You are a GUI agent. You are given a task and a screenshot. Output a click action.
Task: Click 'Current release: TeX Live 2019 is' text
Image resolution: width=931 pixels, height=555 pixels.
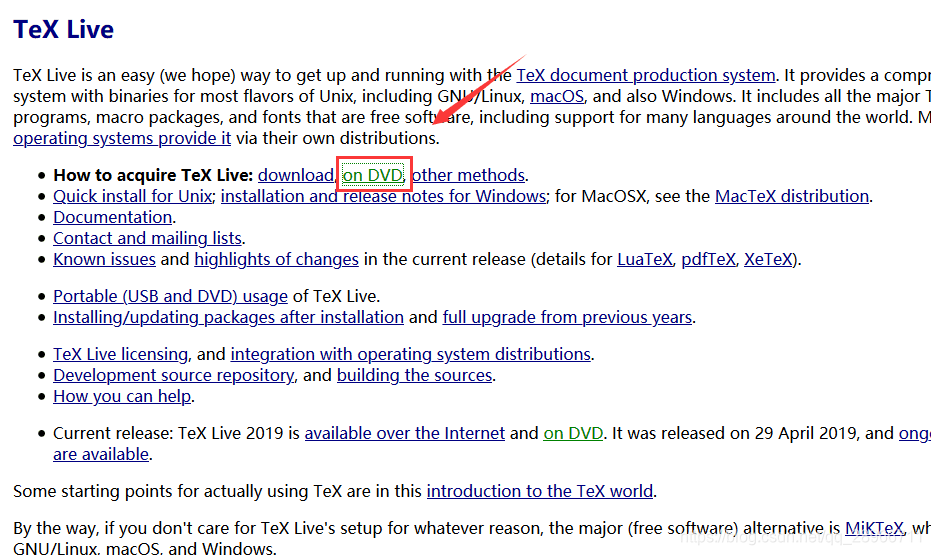176,433
